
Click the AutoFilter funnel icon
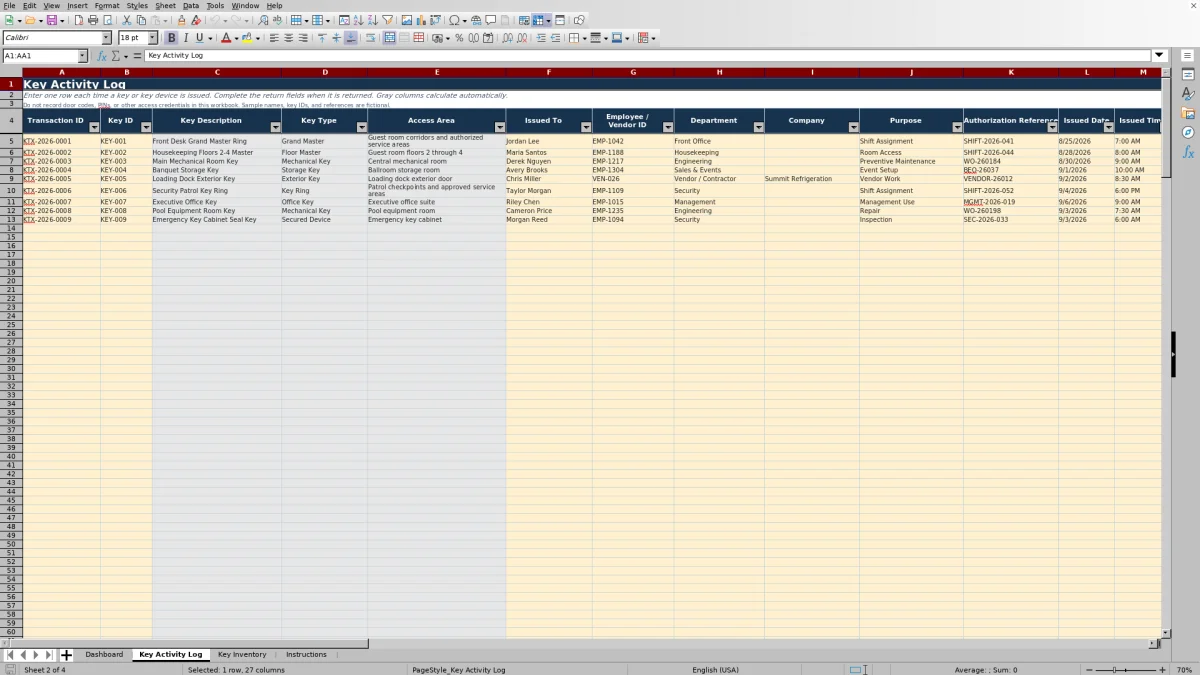coord(387,20)
